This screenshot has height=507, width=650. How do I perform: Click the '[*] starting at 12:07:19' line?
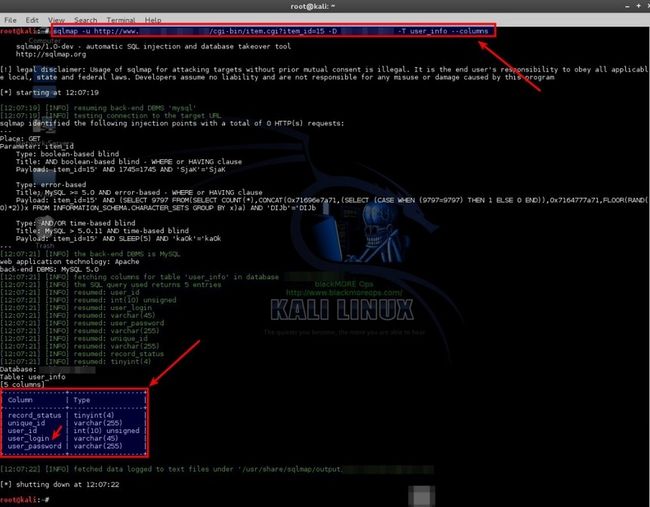pos(49,92)
